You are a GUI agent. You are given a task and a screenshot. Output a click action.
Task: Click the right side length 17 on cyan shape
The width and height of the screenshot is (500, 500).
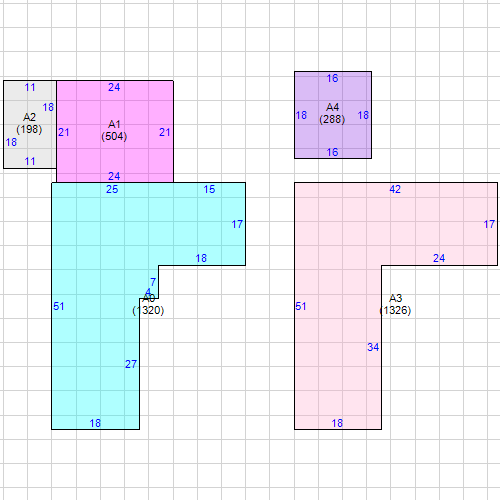coord(237,224)
